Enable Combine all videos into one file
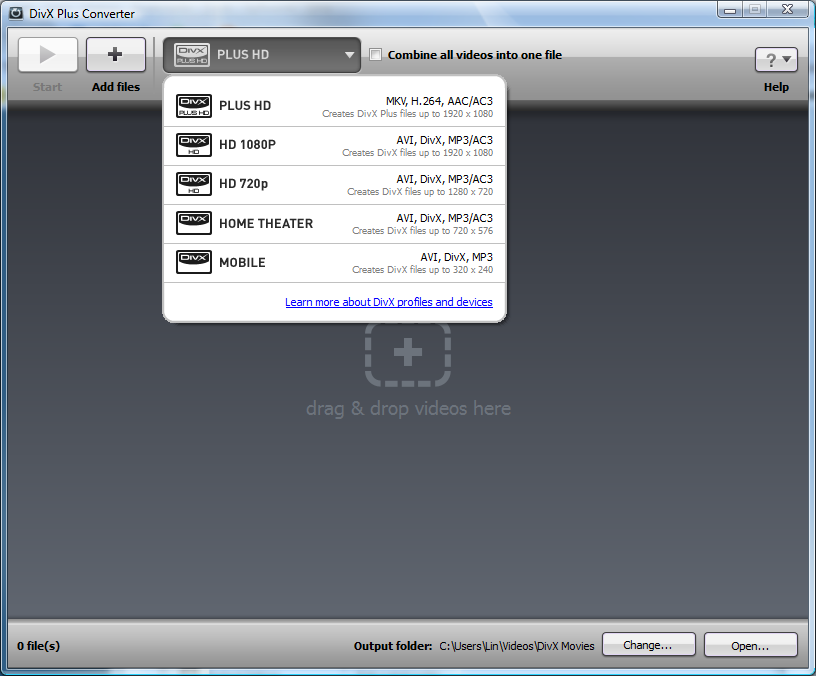Screen dimensions: 816x676 (x=375, y=55)
